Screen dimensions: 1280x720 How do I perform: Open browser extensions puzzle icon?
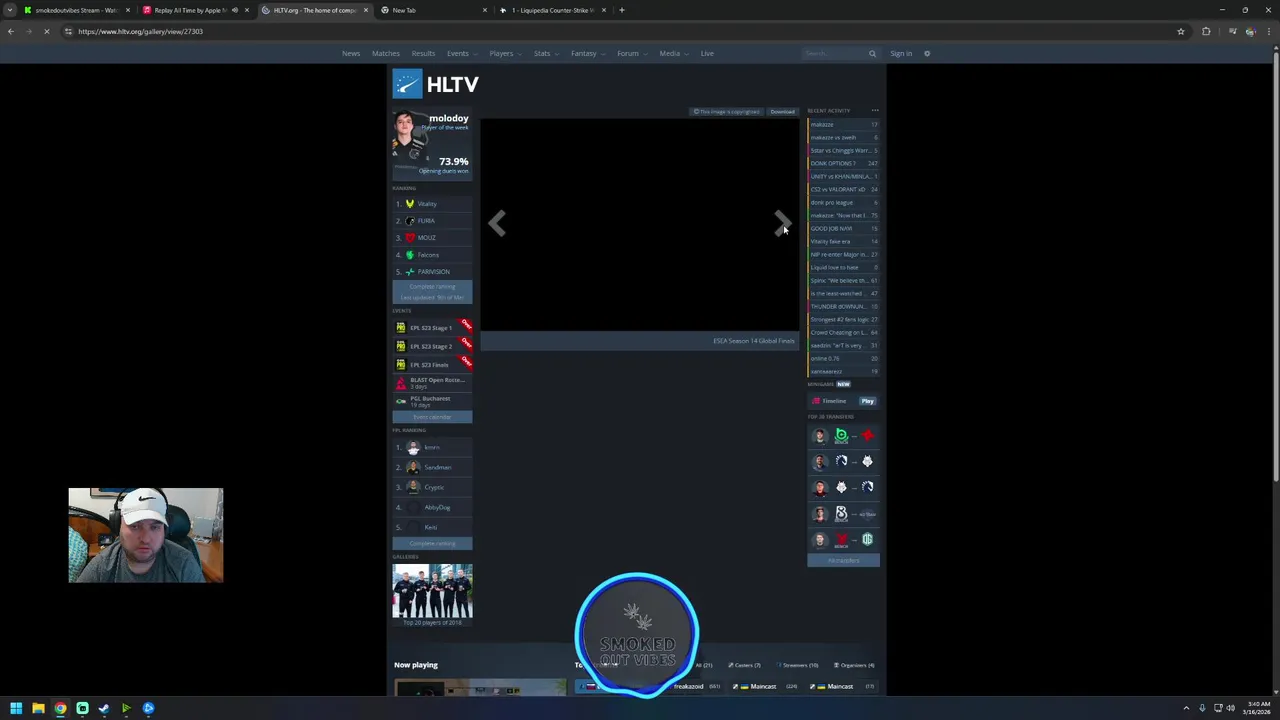(1206, 31)
